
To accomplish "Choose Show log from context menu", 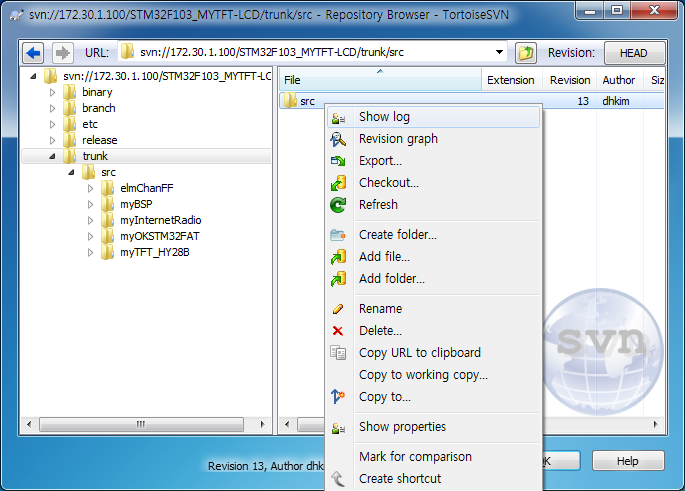I will click(433, 117).
